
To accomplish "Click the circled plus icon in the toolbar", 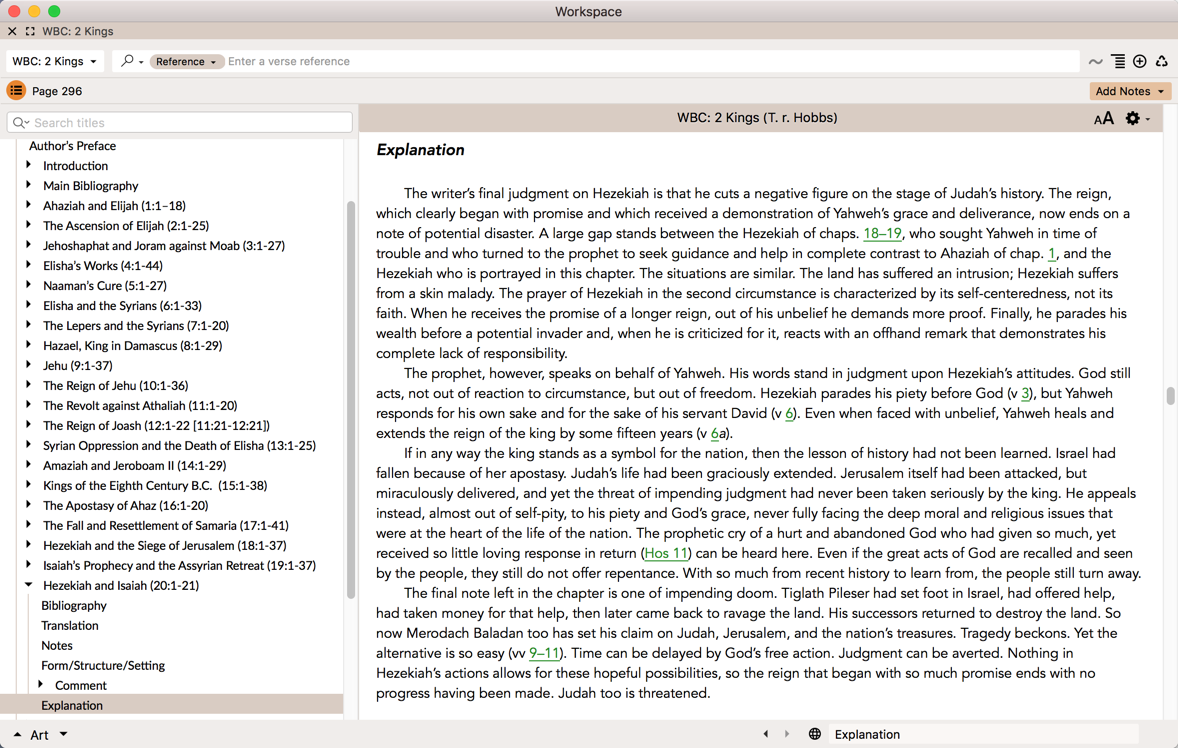I will click(x=1140, y=62).
